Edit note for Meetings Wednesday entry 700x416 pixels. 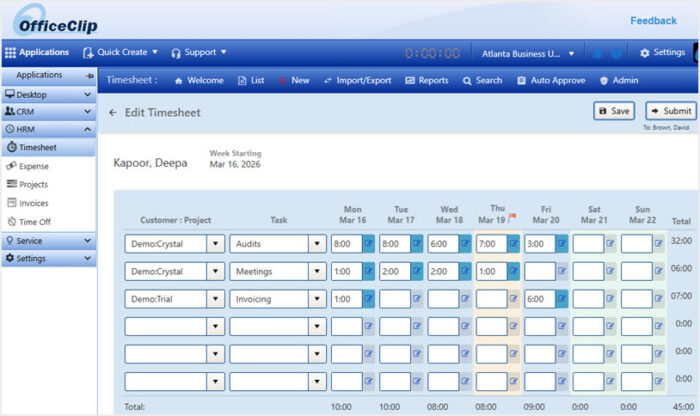point(465,271)
